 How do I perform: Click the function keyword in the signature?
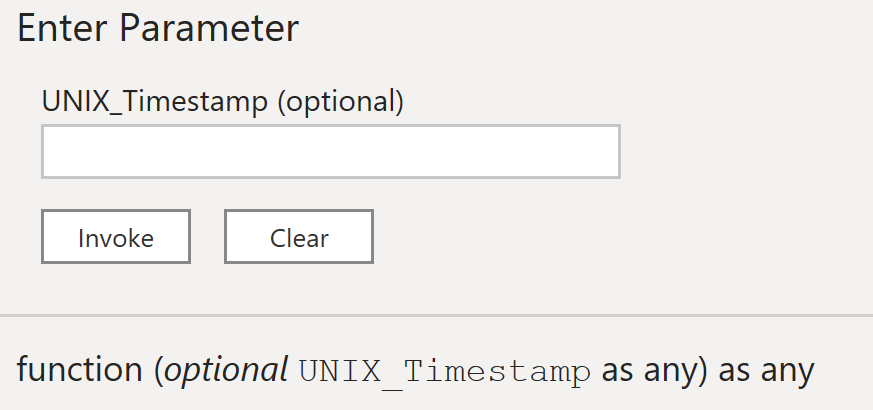pos(80,370)
